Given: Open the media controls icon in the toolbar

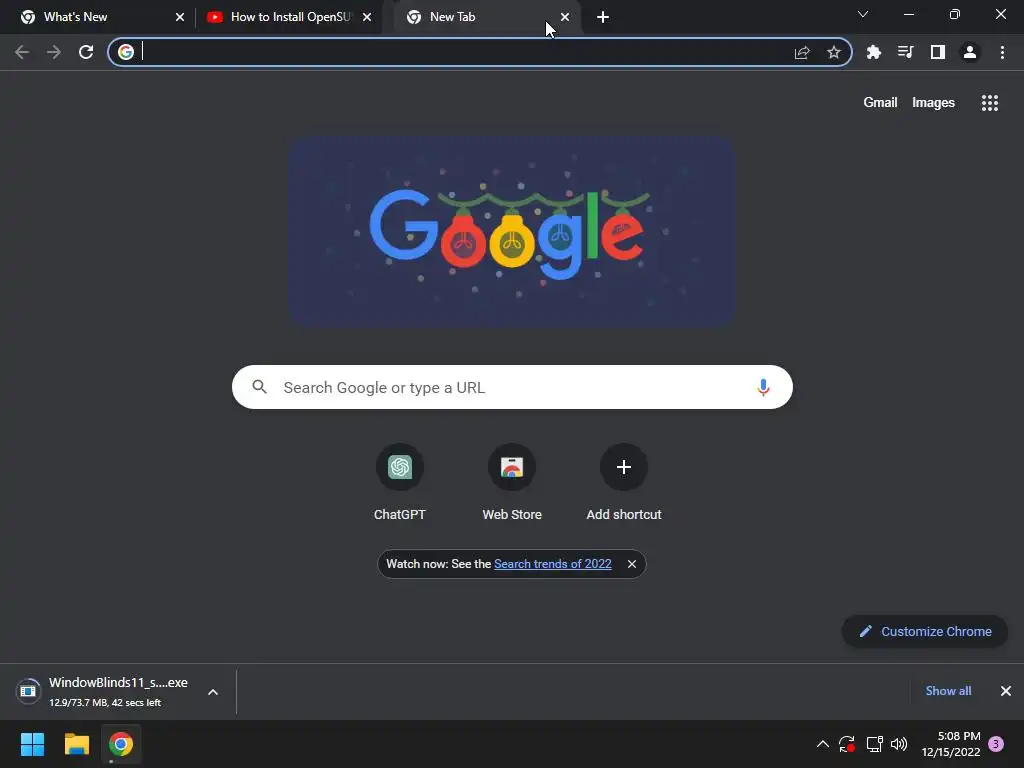Looking at the screenshot, I should coord(905,52).
